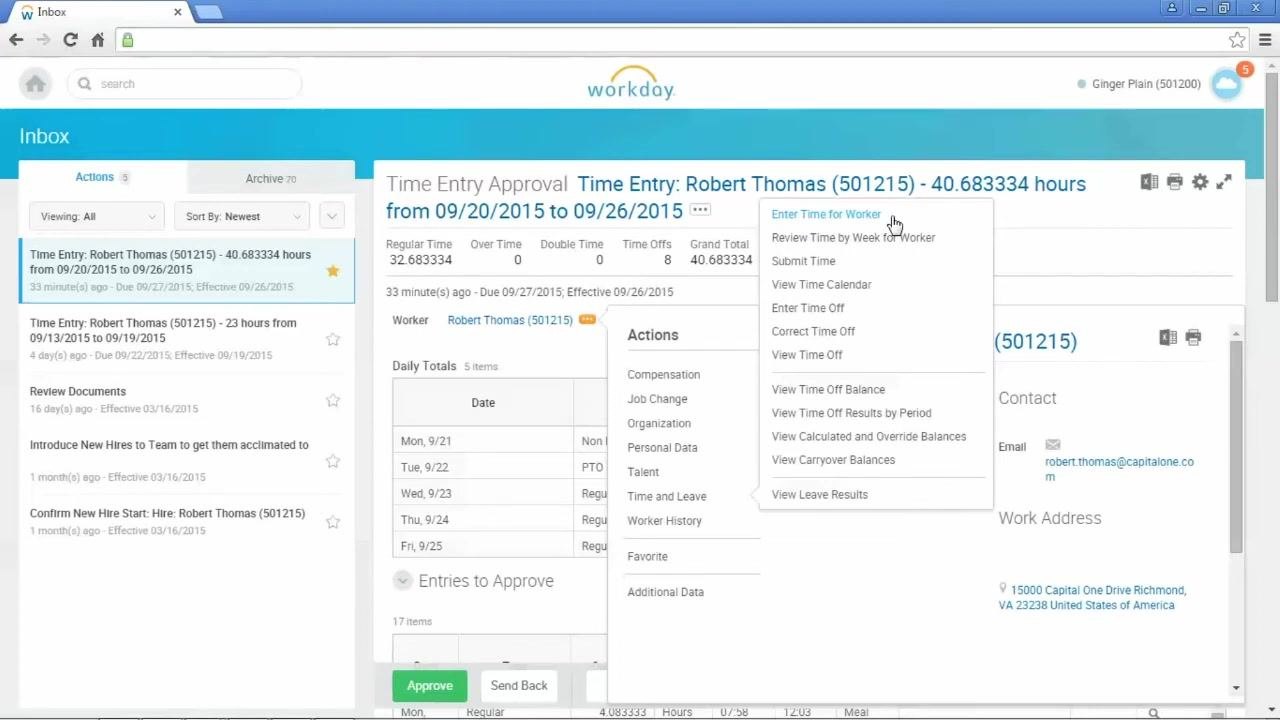
Task: Open the Personal Data submenu
Action: point(662,448)
